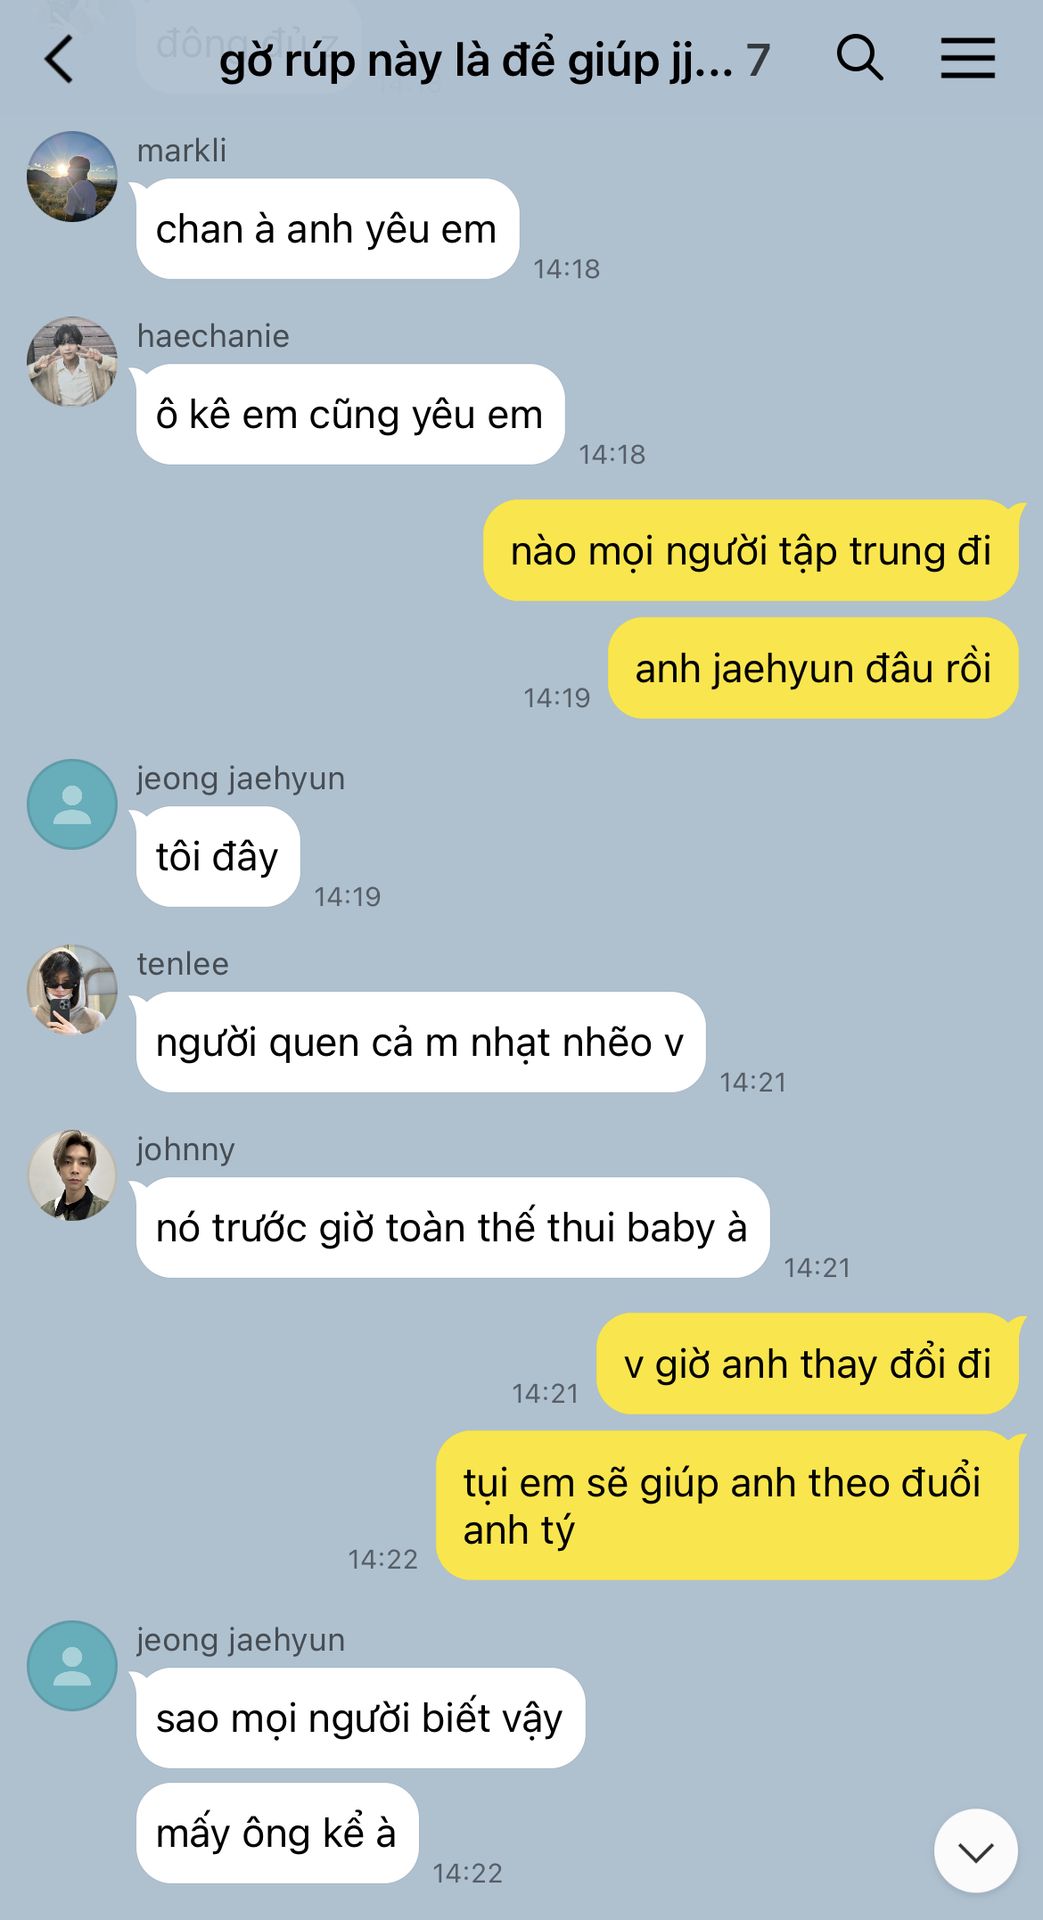The width and height of the screenshot is (1043, 1920).
Task: Open chat search magnifier icon
Action: (860, 58)
